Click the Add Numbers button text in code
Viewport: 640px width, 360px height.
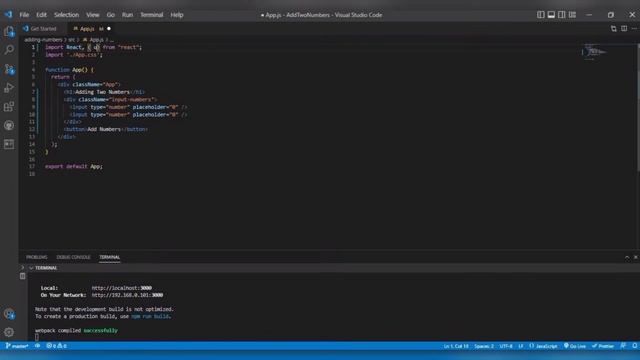coord(104,129)
